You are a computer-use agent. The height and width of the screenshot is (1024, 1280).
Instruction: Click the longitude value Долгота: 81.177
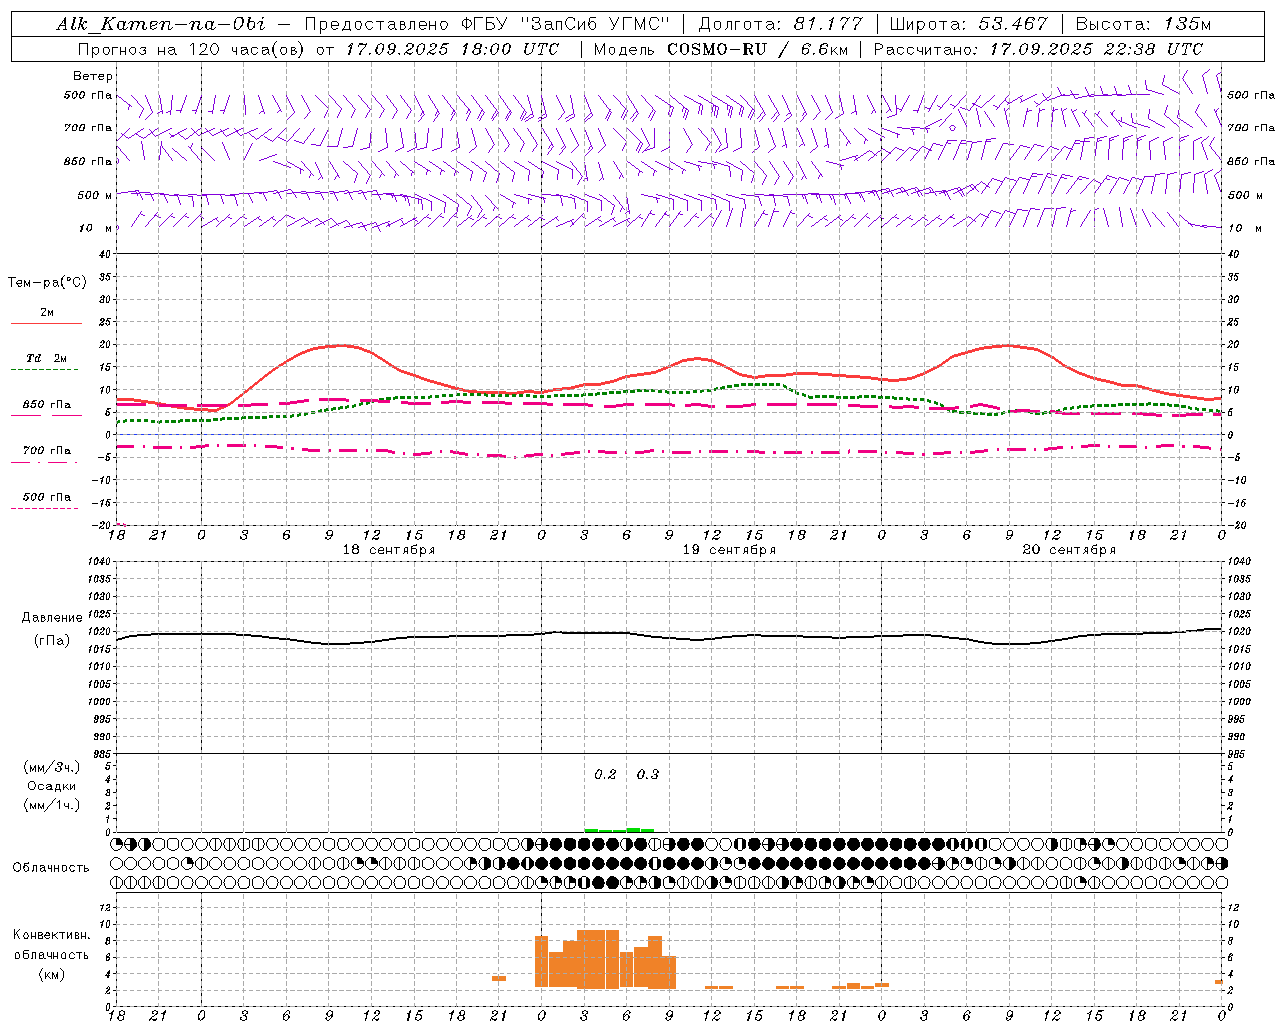780,24
